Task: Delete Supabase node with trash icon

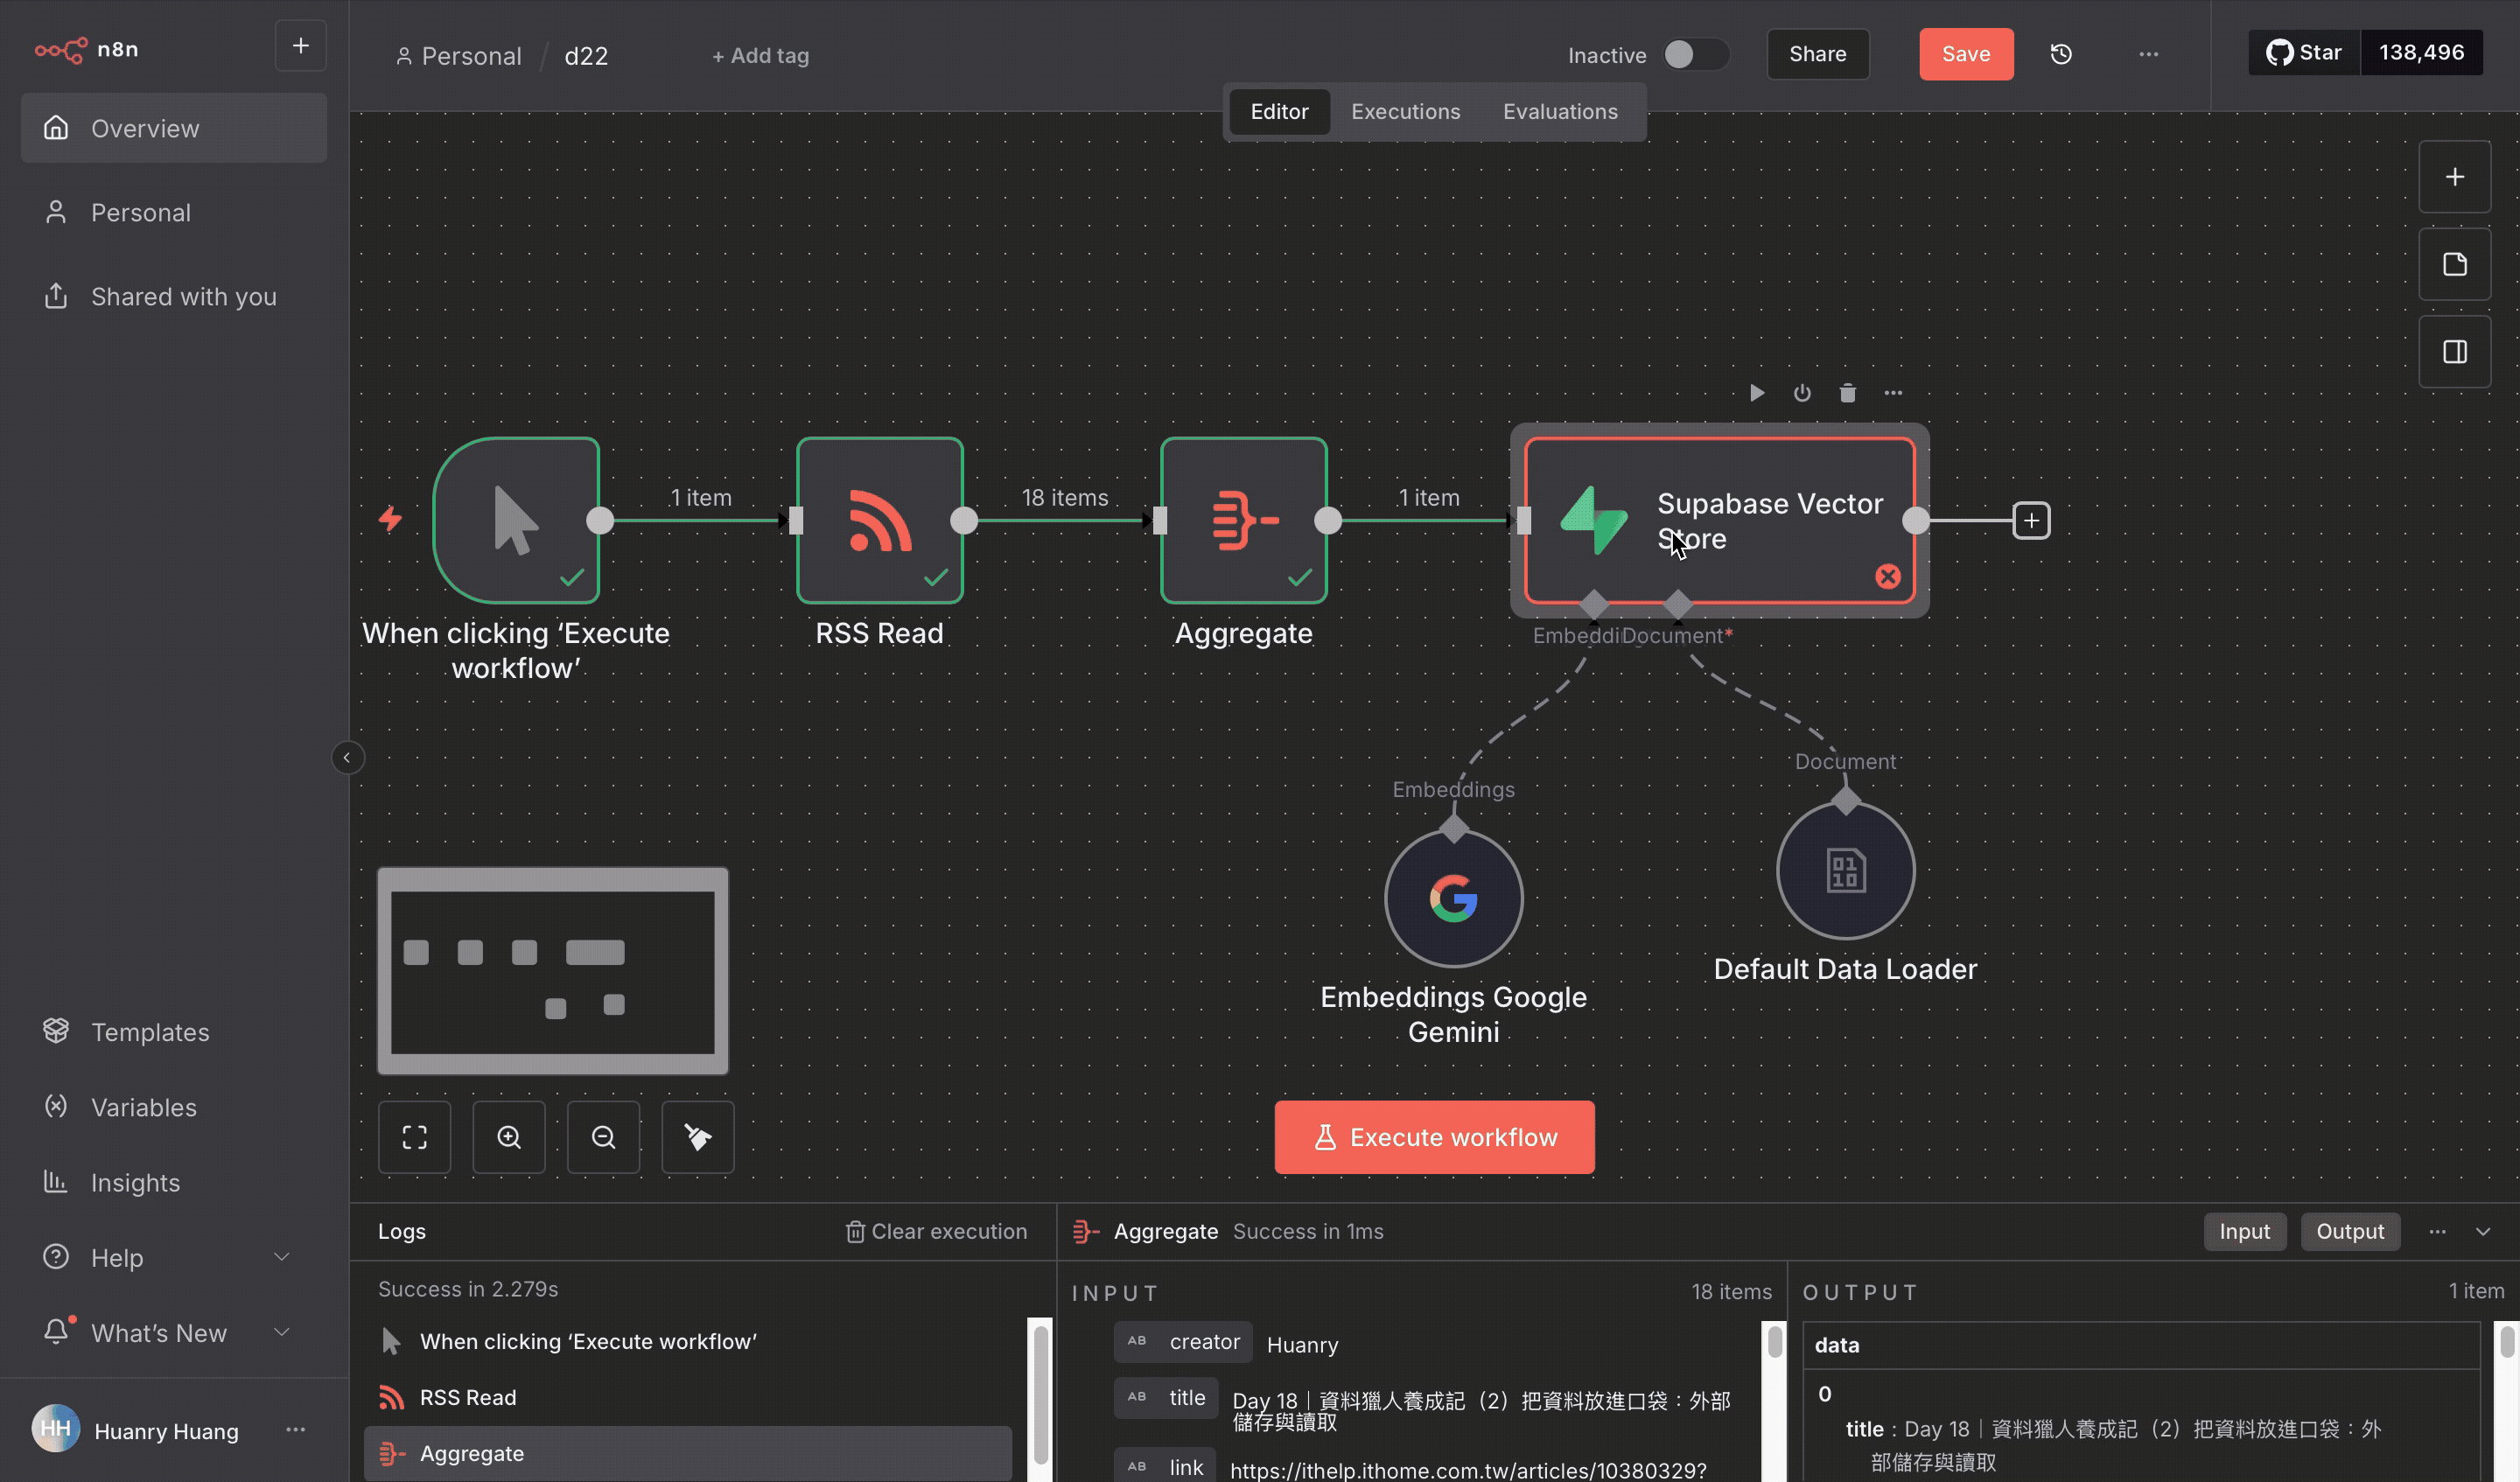Action: click(1847, 393)
